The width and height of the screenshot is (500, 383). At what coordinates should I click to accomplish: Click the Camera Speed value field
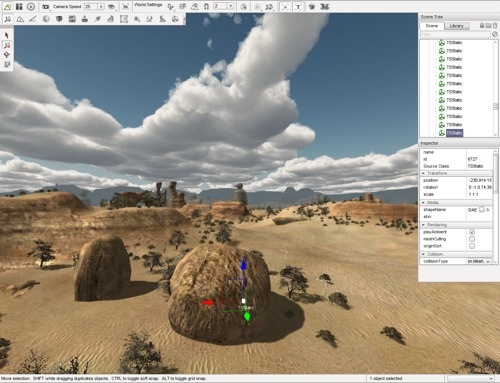[90, 6]
